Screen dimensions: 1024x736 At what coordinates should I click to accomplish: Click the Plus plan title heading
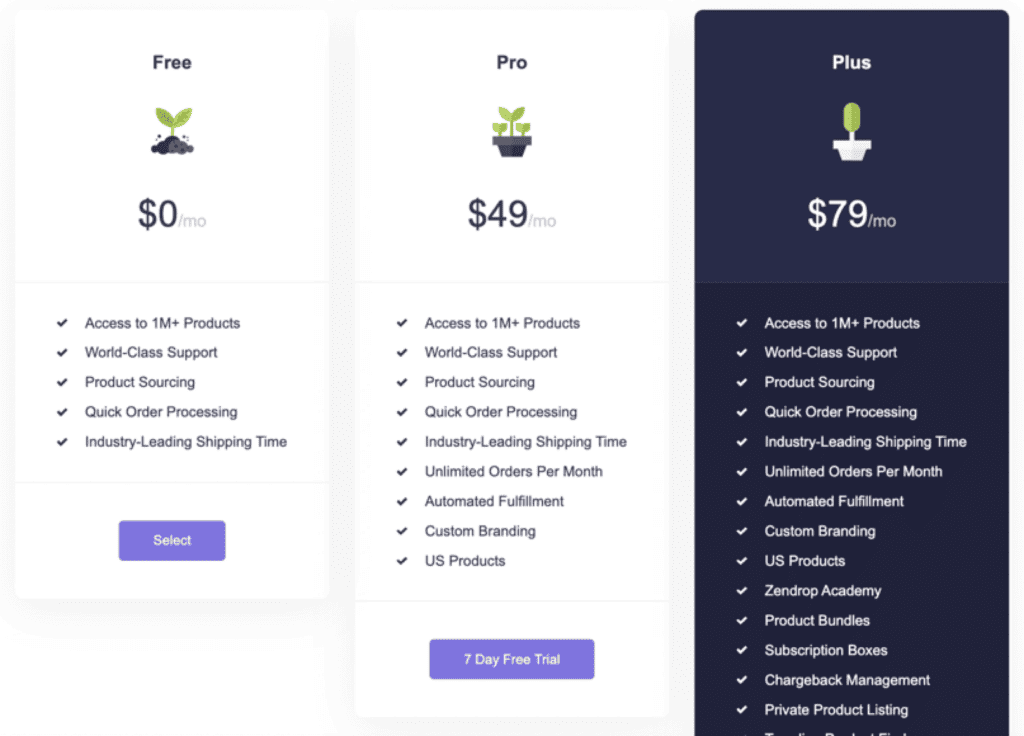(x=852, y=62)
